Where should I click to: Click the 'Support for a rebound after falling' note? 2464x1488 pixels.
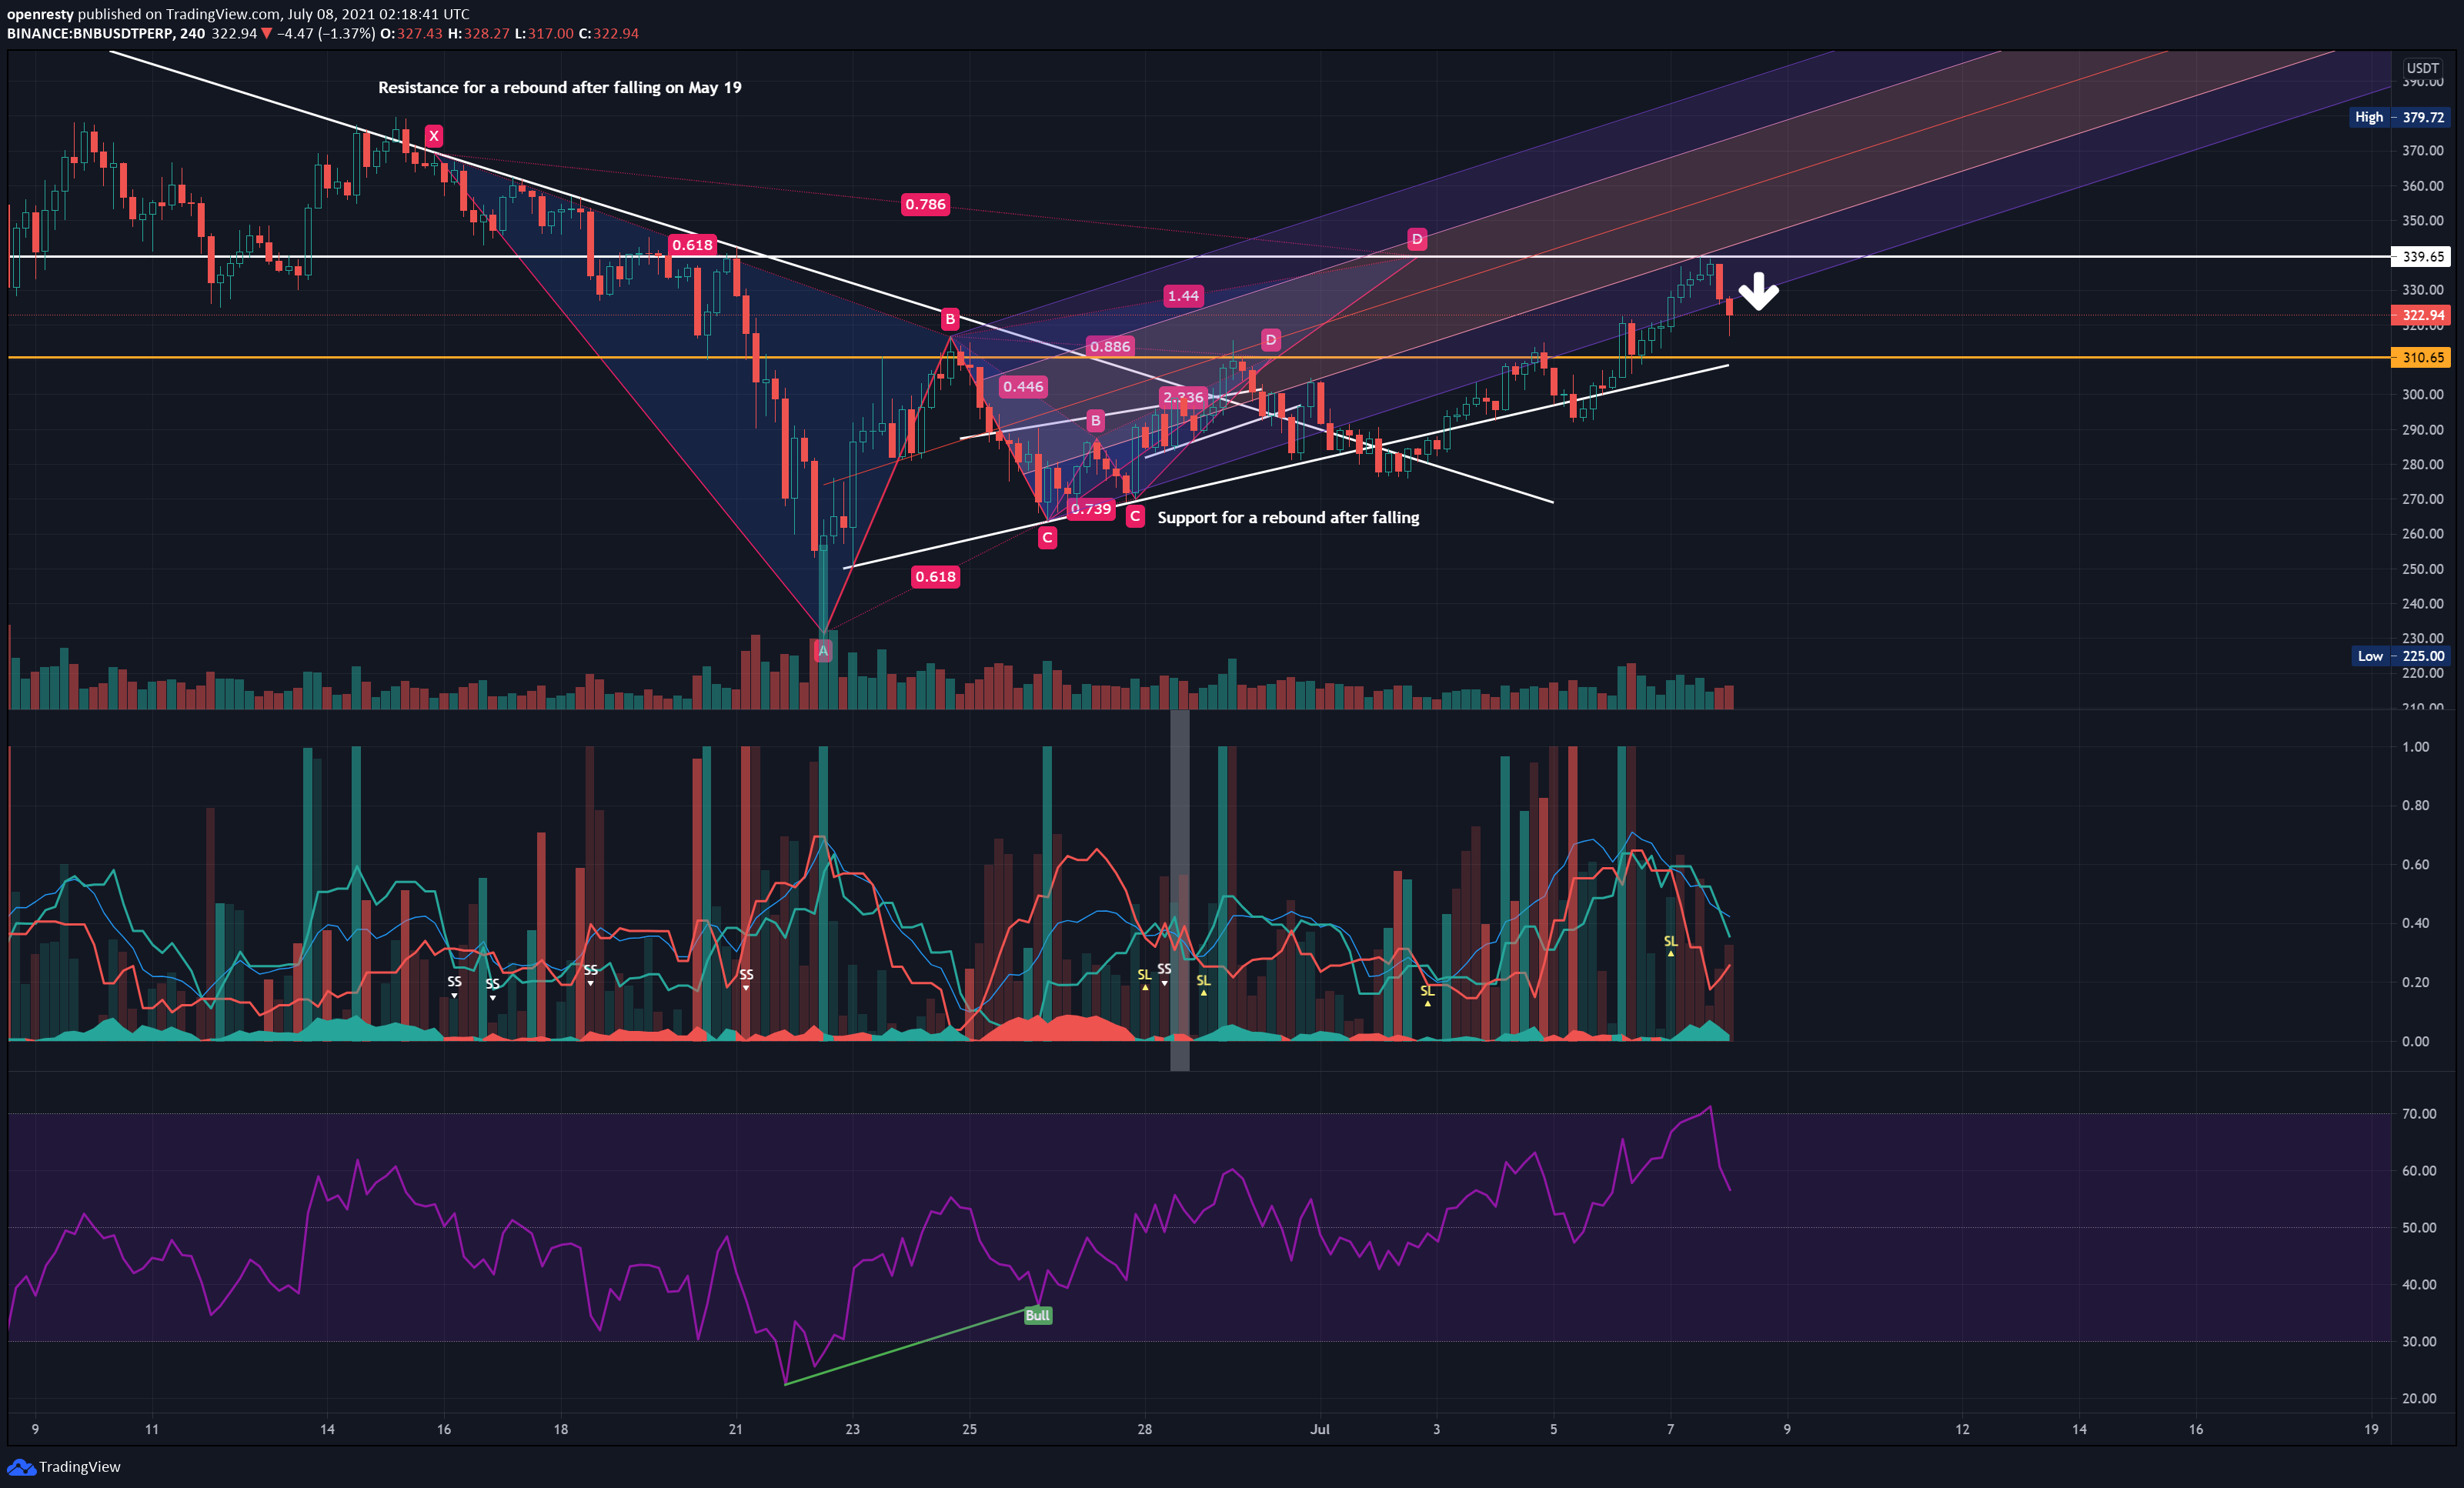[1288, 517]
